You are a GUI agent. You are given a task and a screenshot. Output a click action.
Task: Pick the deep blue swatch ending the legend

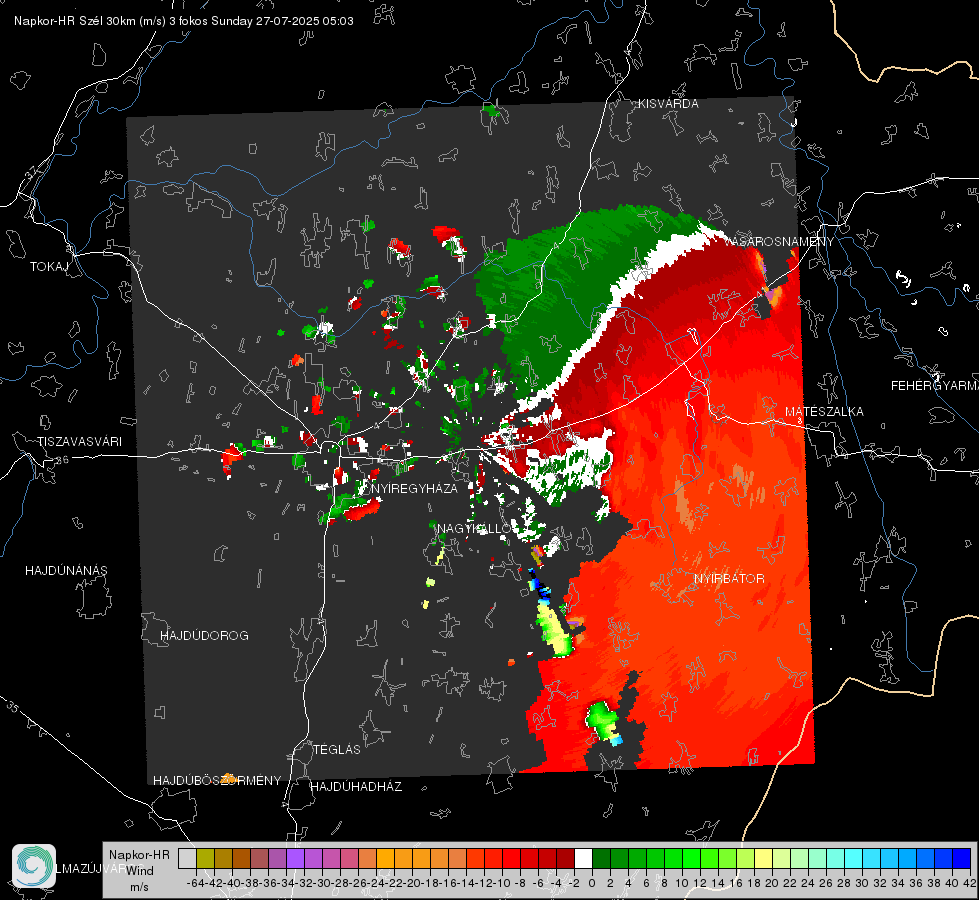pos(962,858)
